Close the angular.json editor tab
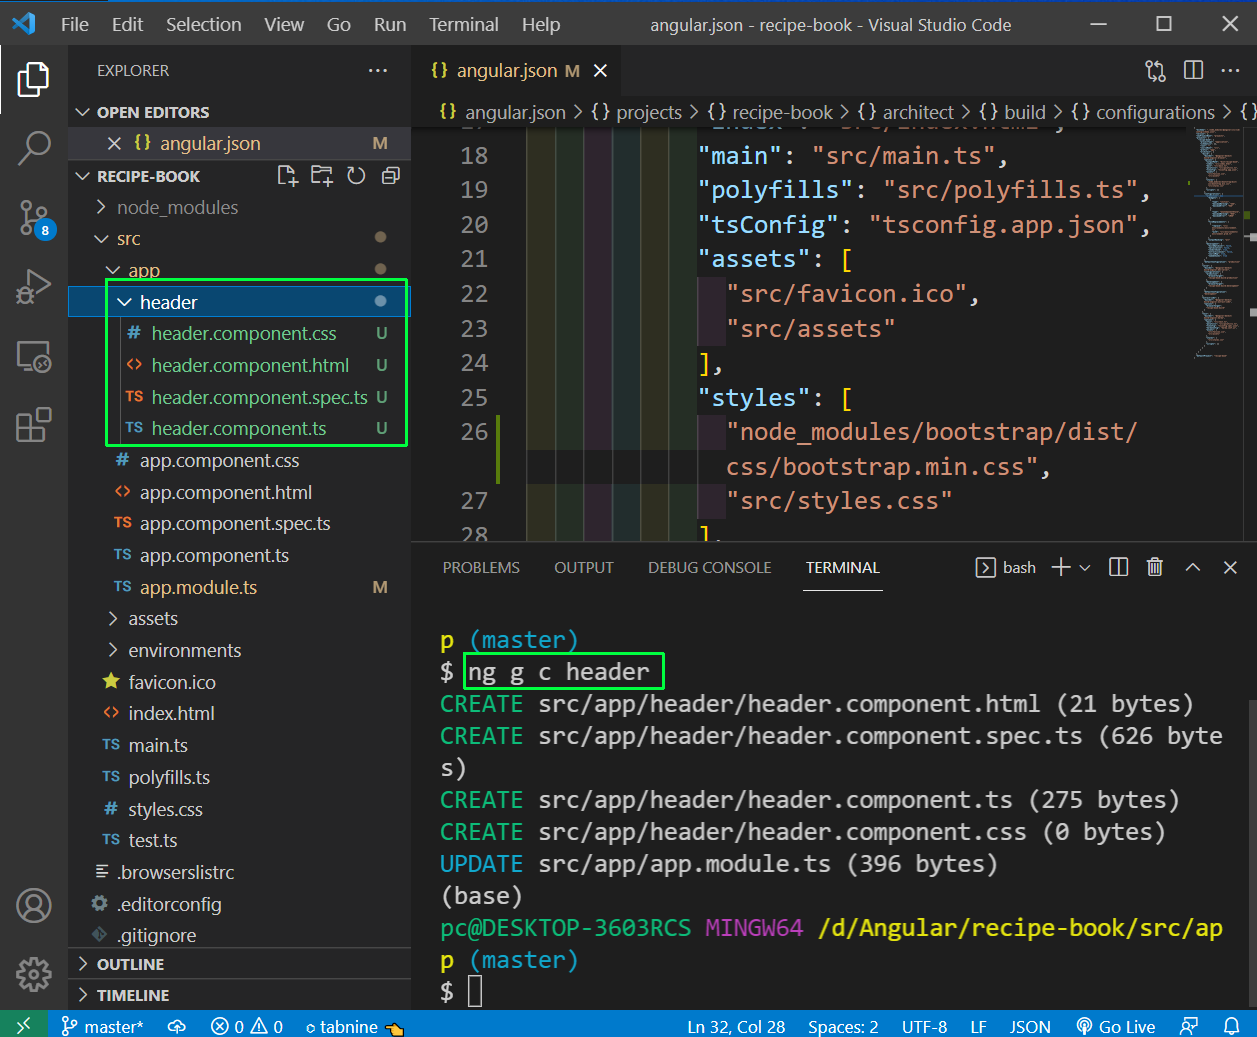The height and width of the screenshot is (1037, 1257). 600,70
